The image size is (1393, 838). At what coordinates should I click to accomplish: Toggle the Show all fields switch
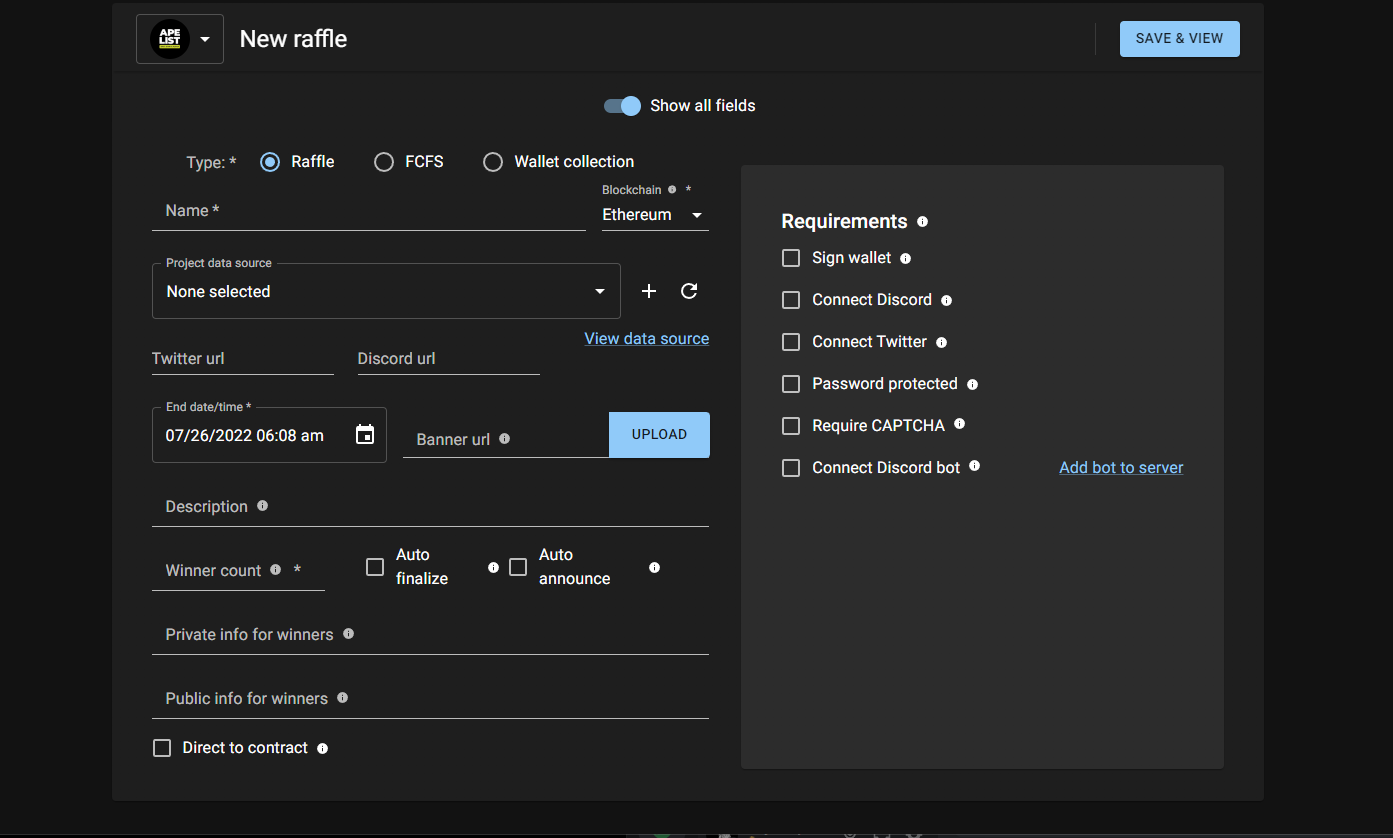click(622, 106)
